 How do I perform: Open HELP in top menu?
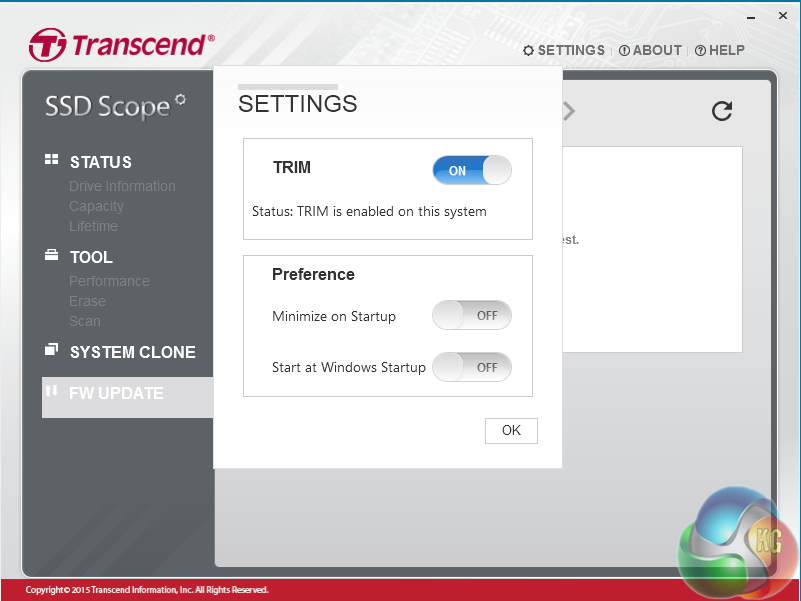pyautogui.click(x=720, y=50)
